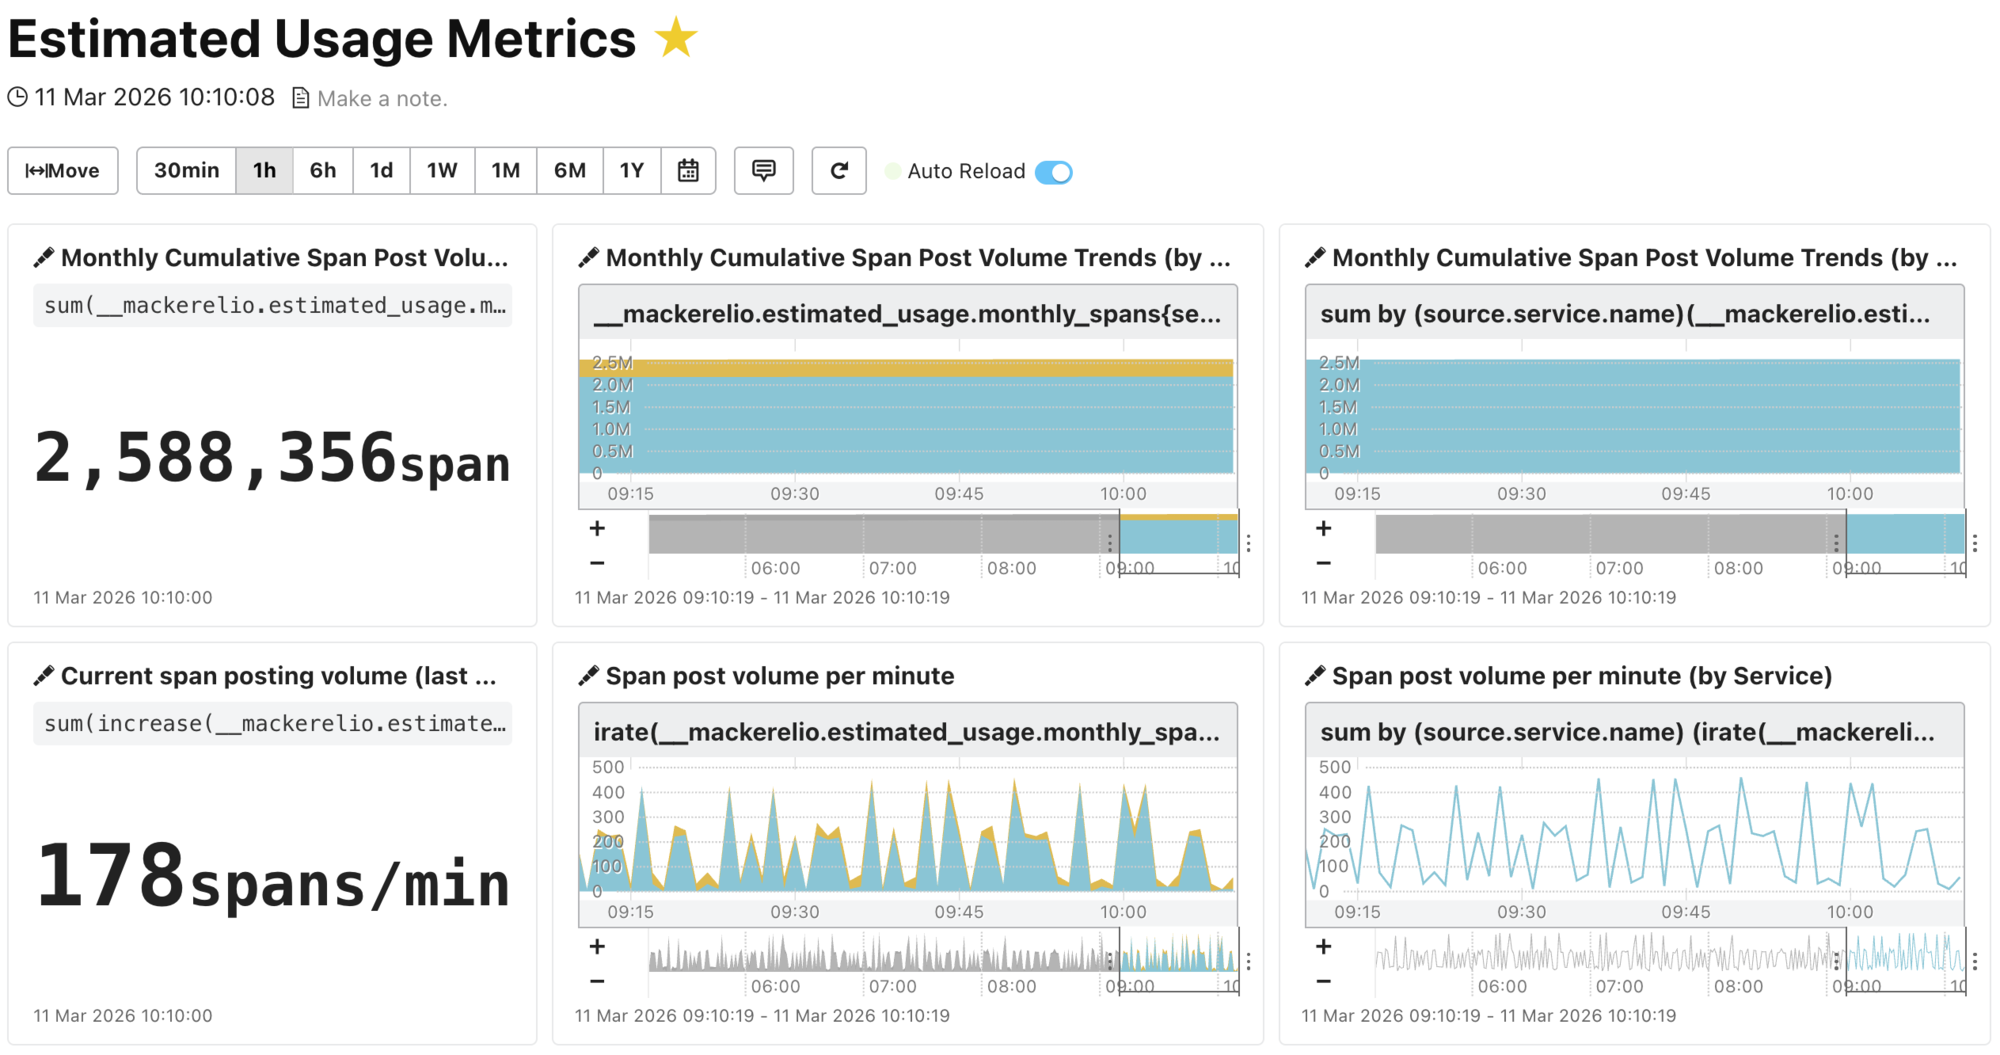Select the 6M time range
Image resolution: width=2000 pixels, height=1055 pixels.
click(570, 171)
